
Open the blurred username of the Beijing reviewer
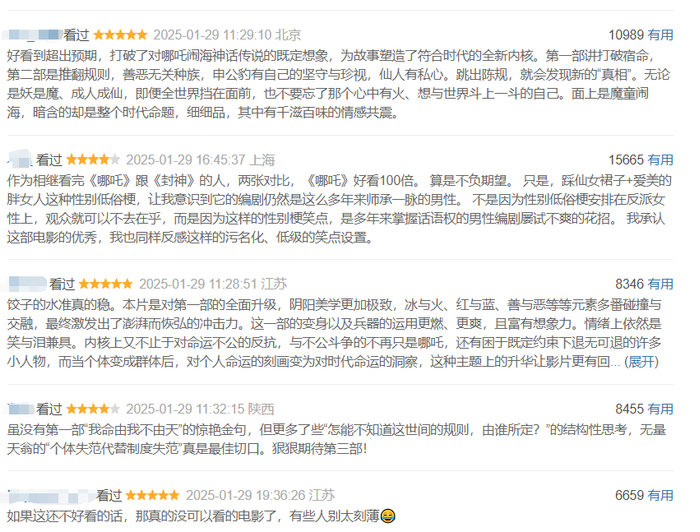tap(33, 35)
